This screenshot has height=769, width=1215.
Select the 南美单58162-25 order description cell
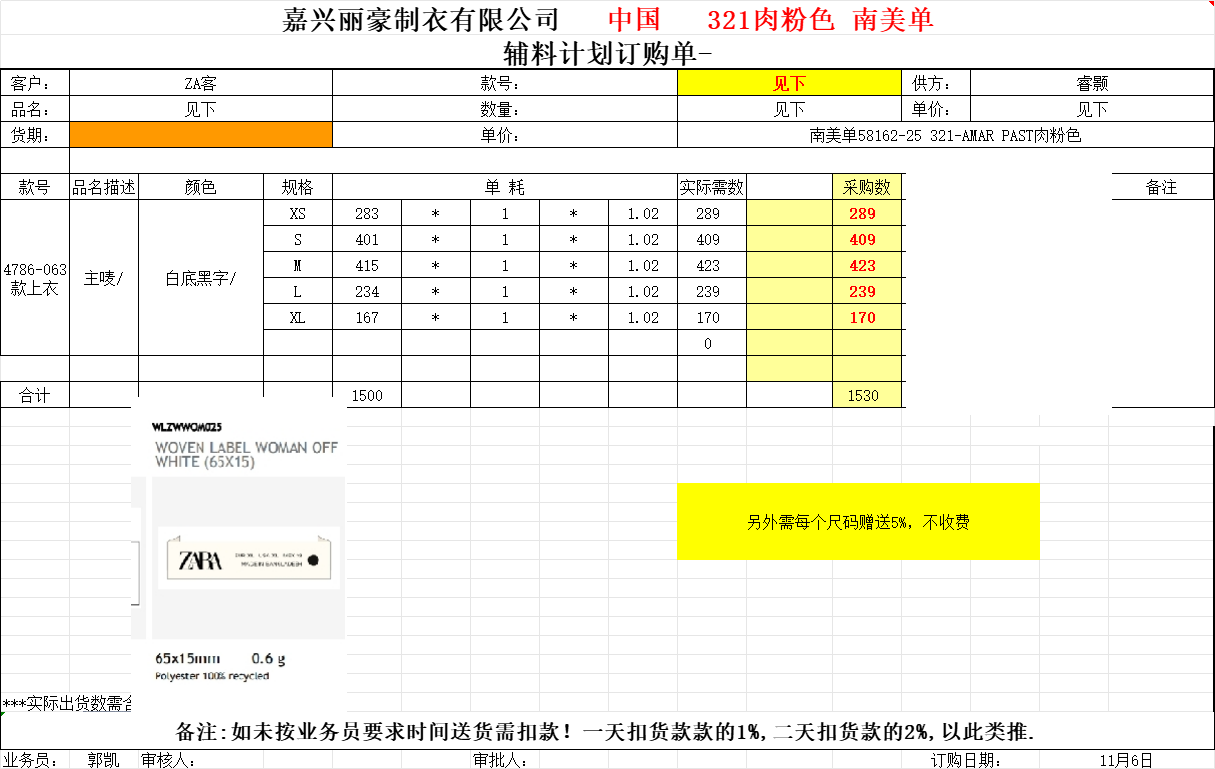point(944,135)
